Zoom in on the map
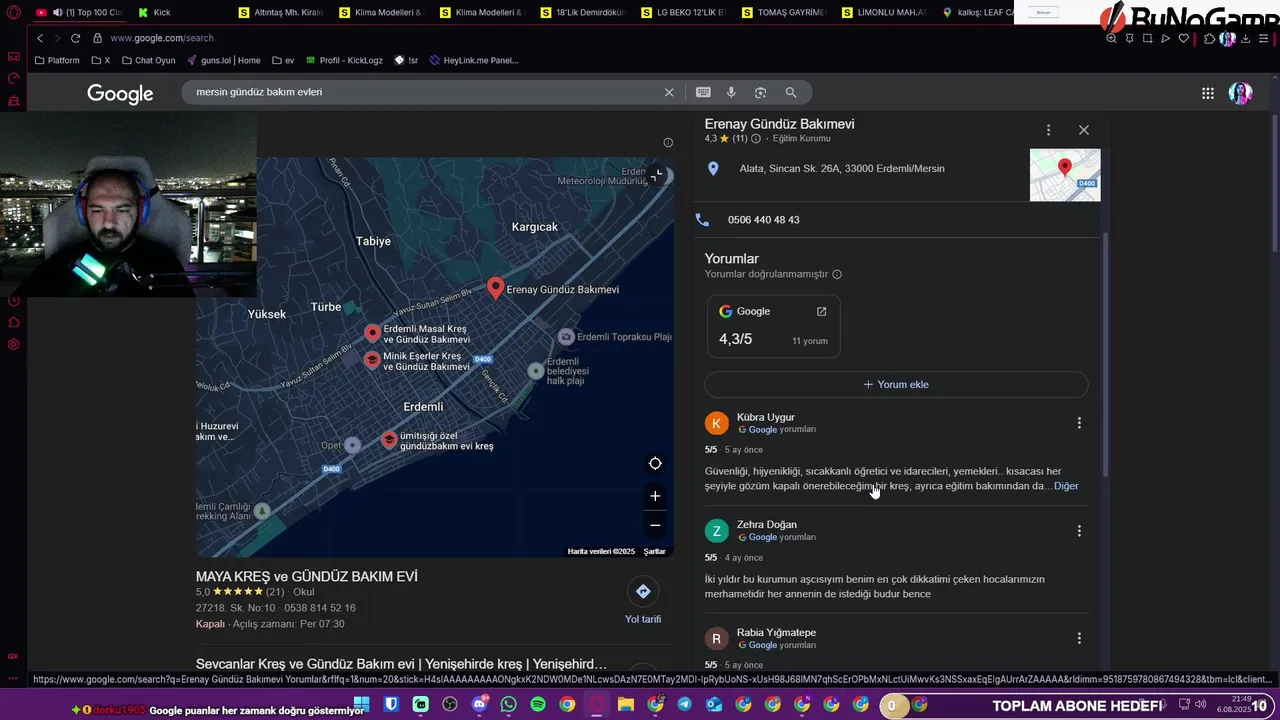 tap(655, 496)
